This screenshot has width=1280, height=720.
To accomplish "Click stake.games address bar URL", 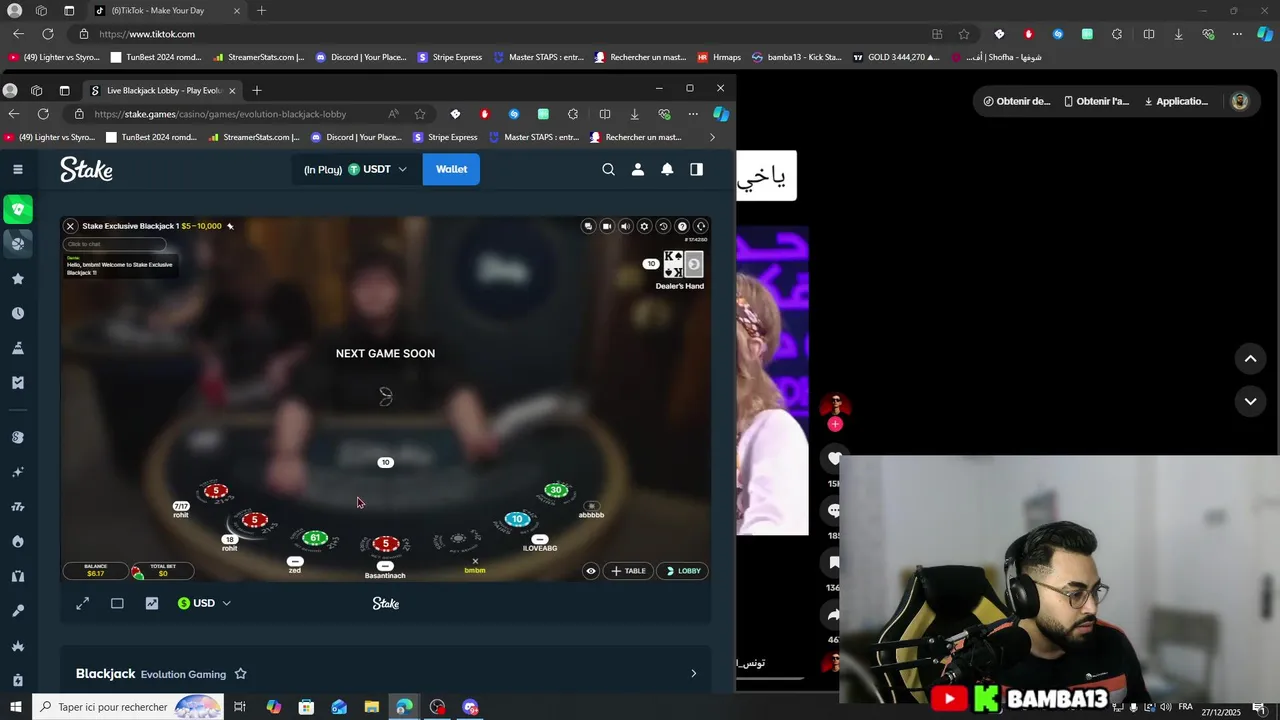I will click(220, 114).
